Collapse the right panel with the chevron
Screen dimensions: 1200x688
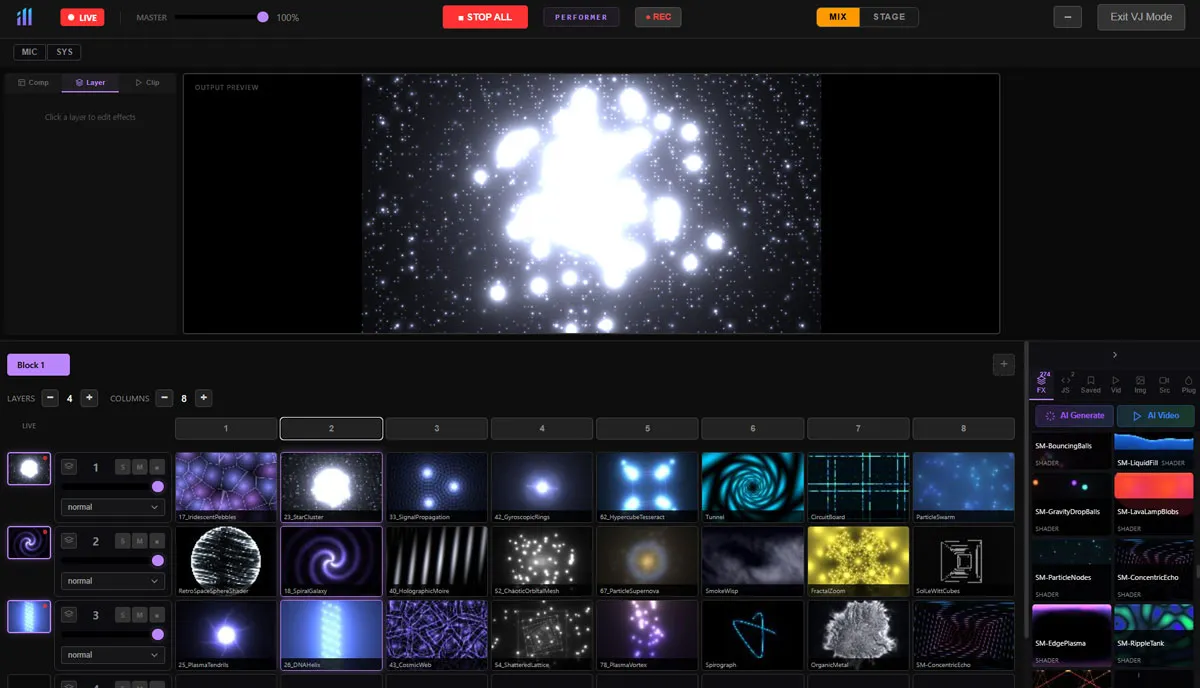pos(1114,353)
